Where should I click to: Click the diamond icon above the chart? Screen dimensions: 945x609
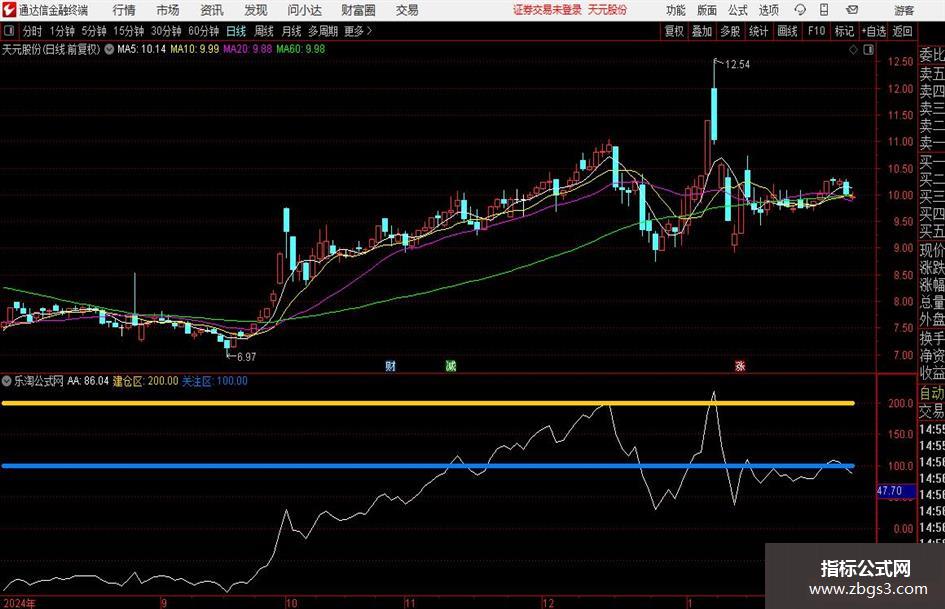853,50
